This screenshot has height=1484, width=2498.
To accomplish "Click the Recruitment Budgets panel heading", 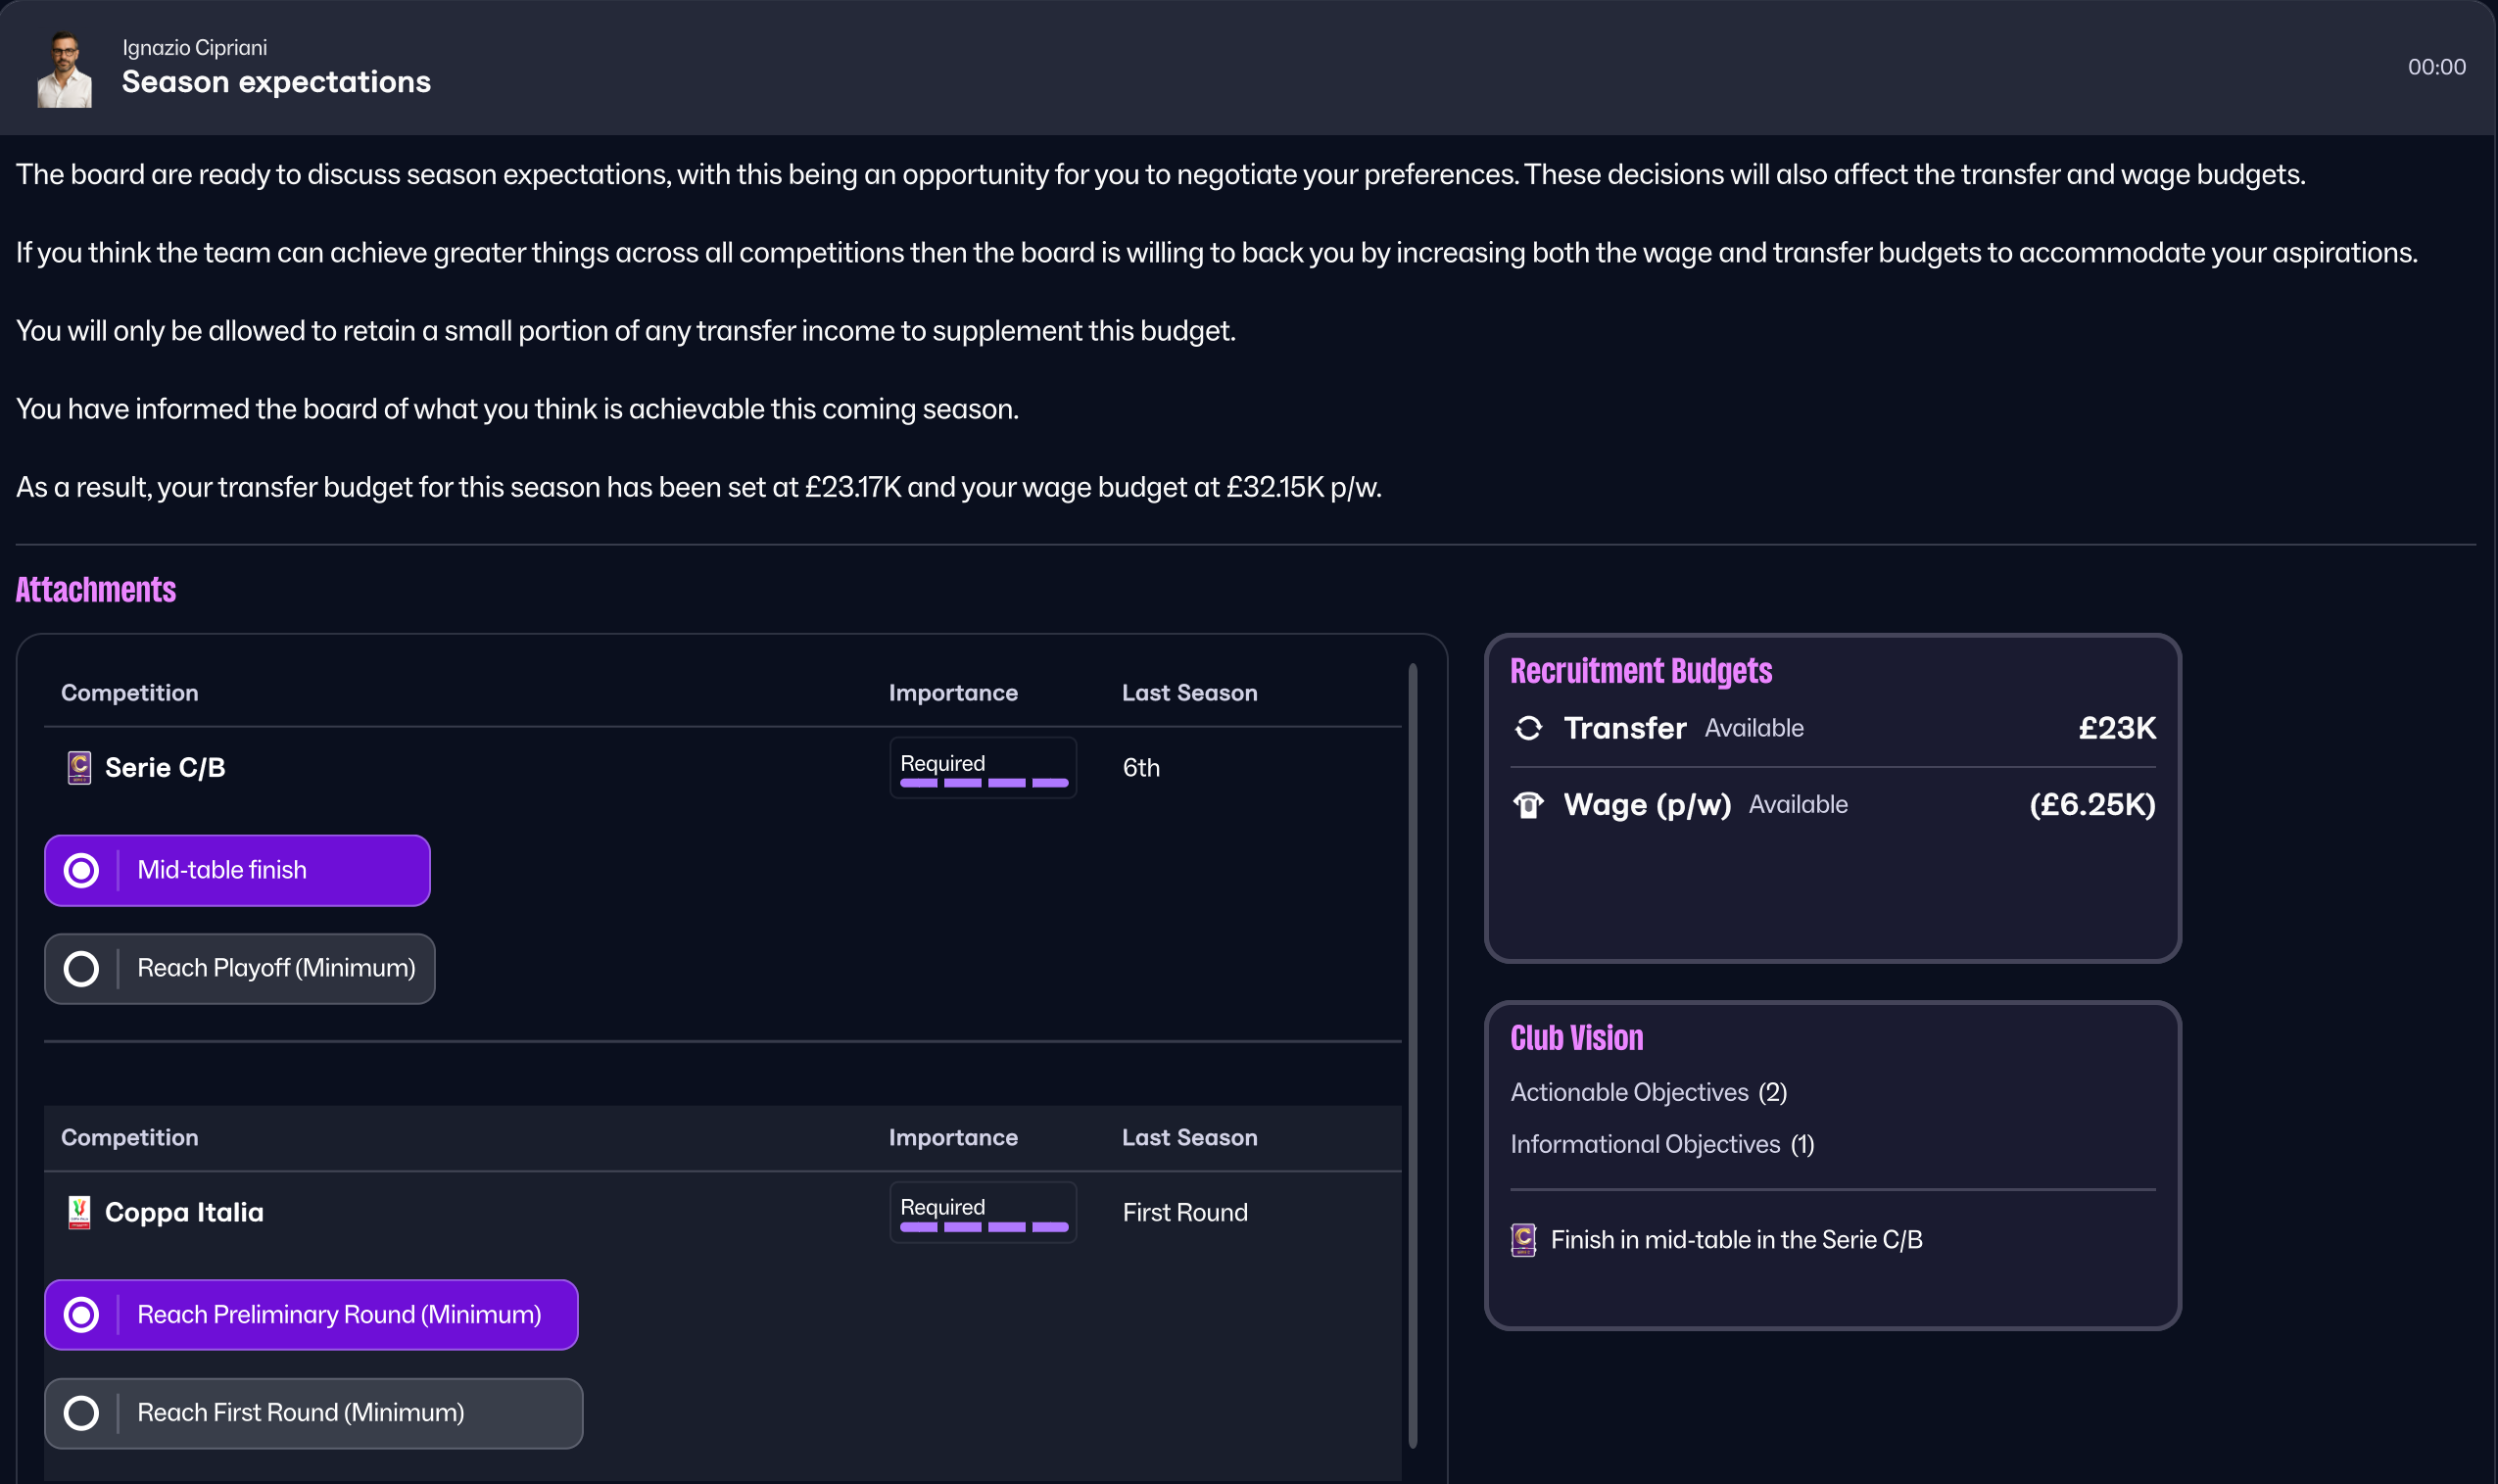I will pyautogui.click(x=1640, y=671).
